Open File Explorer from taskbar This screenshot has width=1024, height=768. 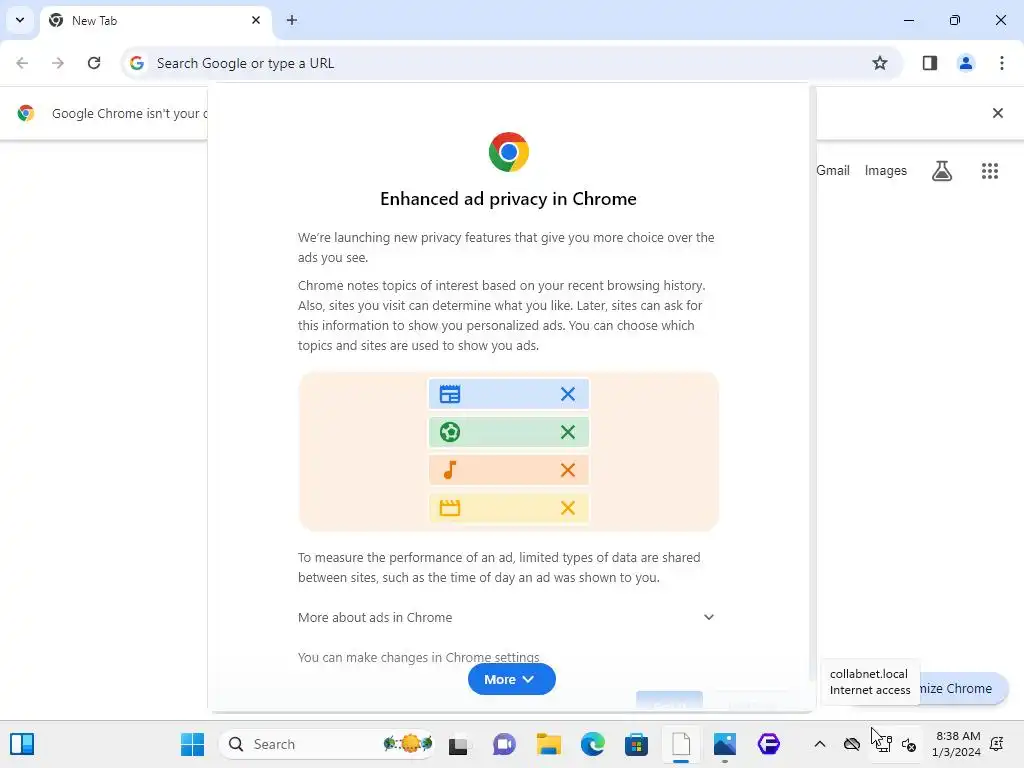pos(549,744)
